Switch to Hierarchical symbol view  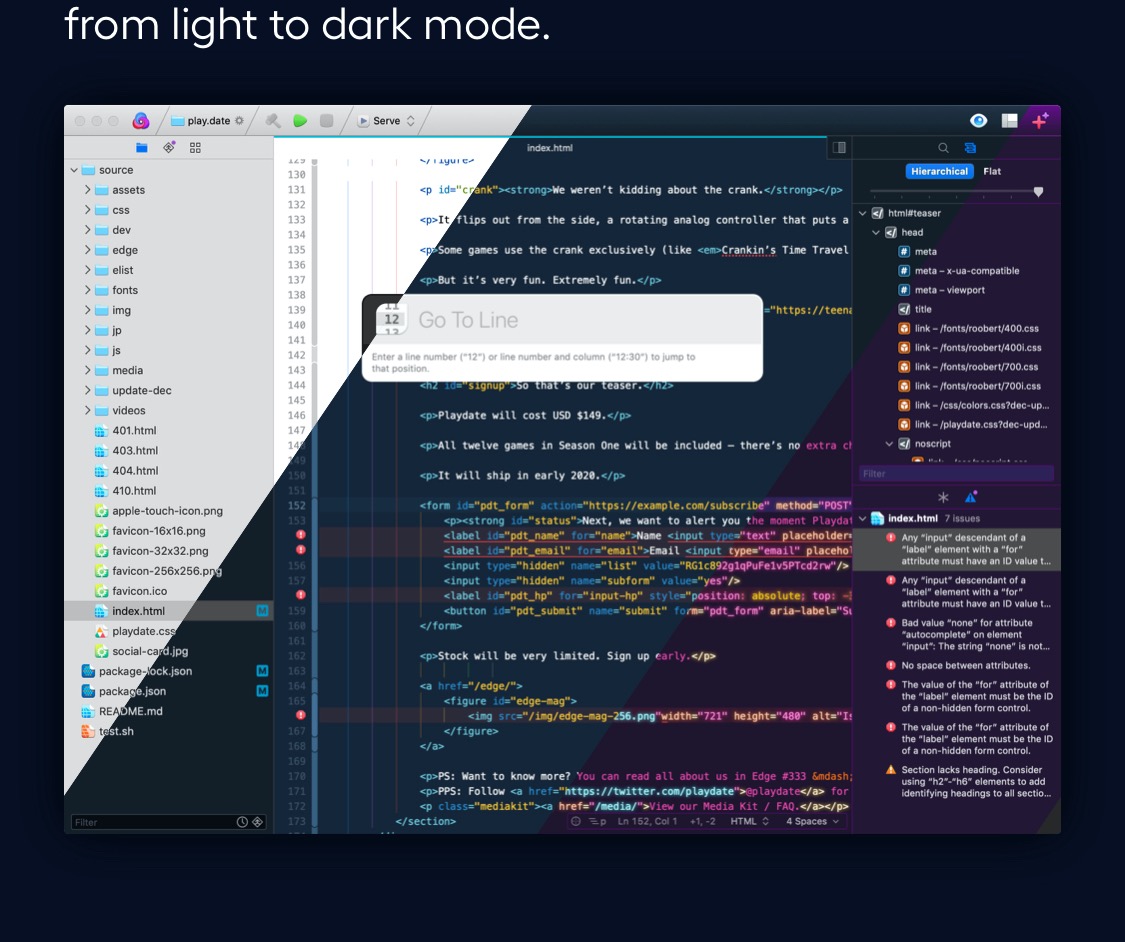939,171
